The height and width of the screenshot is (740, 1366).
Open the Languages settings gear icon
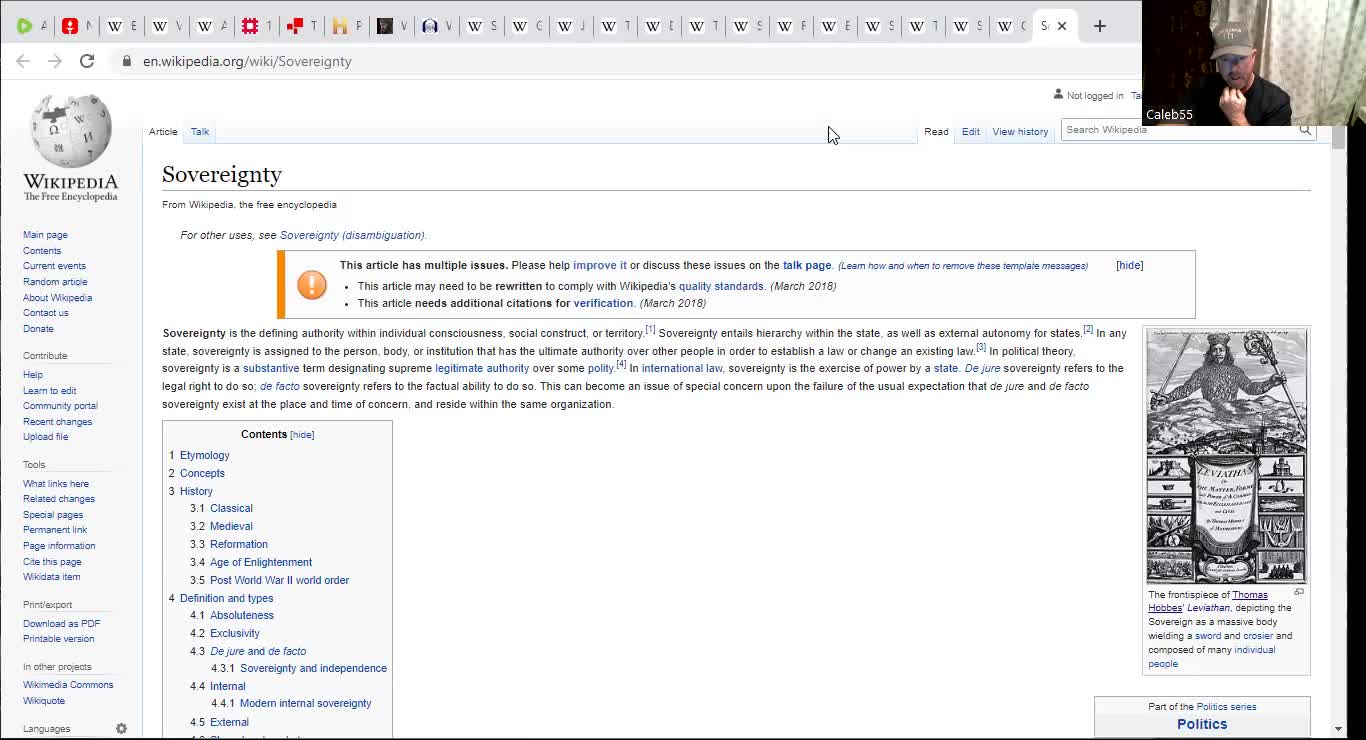pos(121,729)
